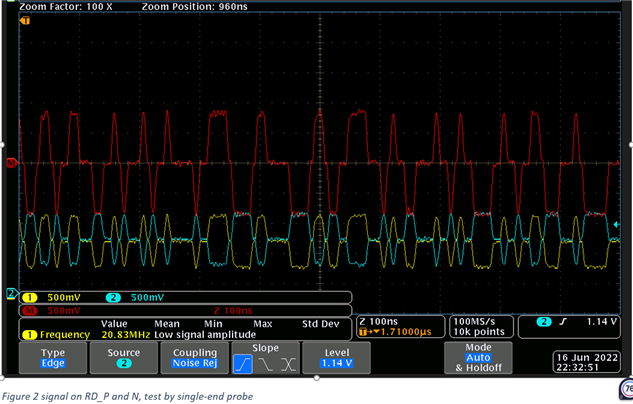Open Mode Auto & Holdoff settings

478,358
